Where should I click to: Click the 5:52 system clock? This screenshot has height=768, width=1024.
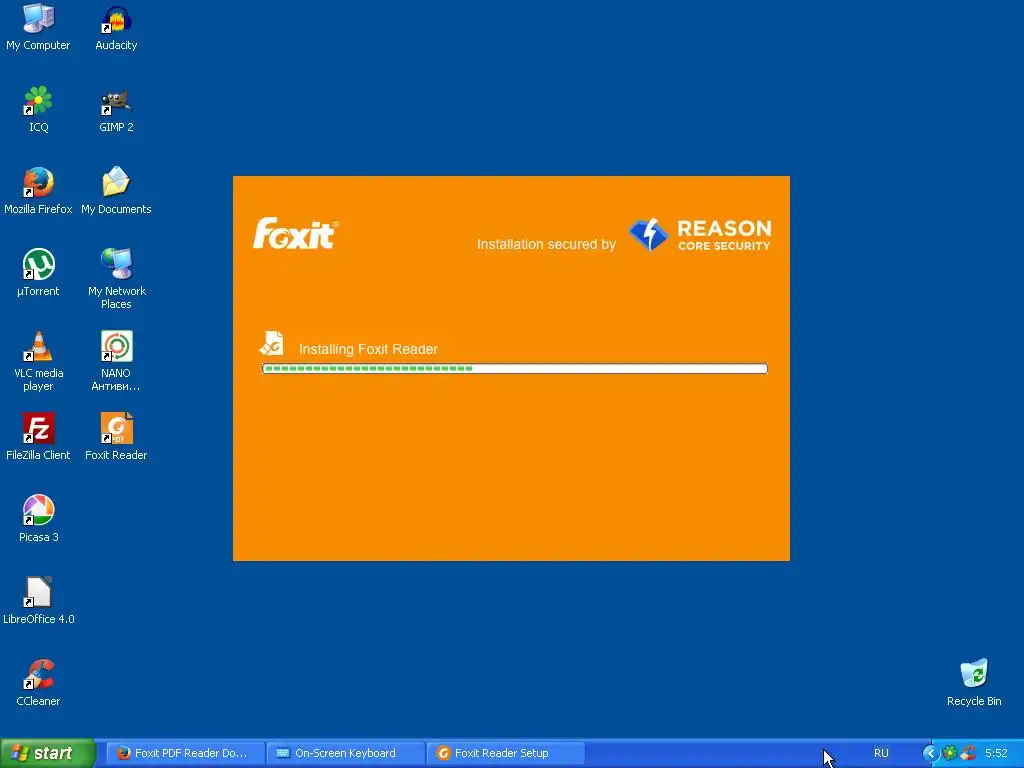996,753
